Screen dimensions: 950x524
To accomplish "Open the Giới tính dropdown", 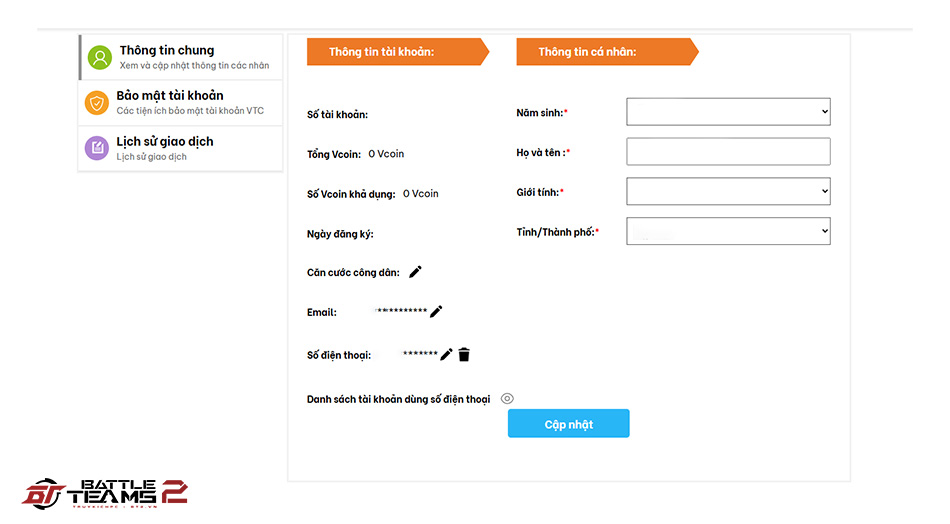I will click(x=728, y=191).
